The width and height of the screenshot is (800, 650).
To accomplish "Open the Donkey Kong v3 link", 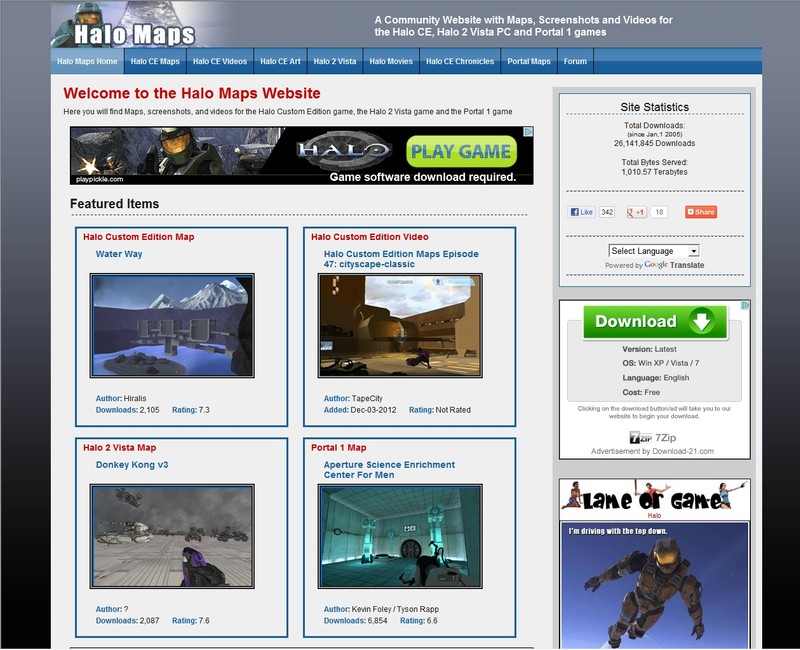I will 132,465.
